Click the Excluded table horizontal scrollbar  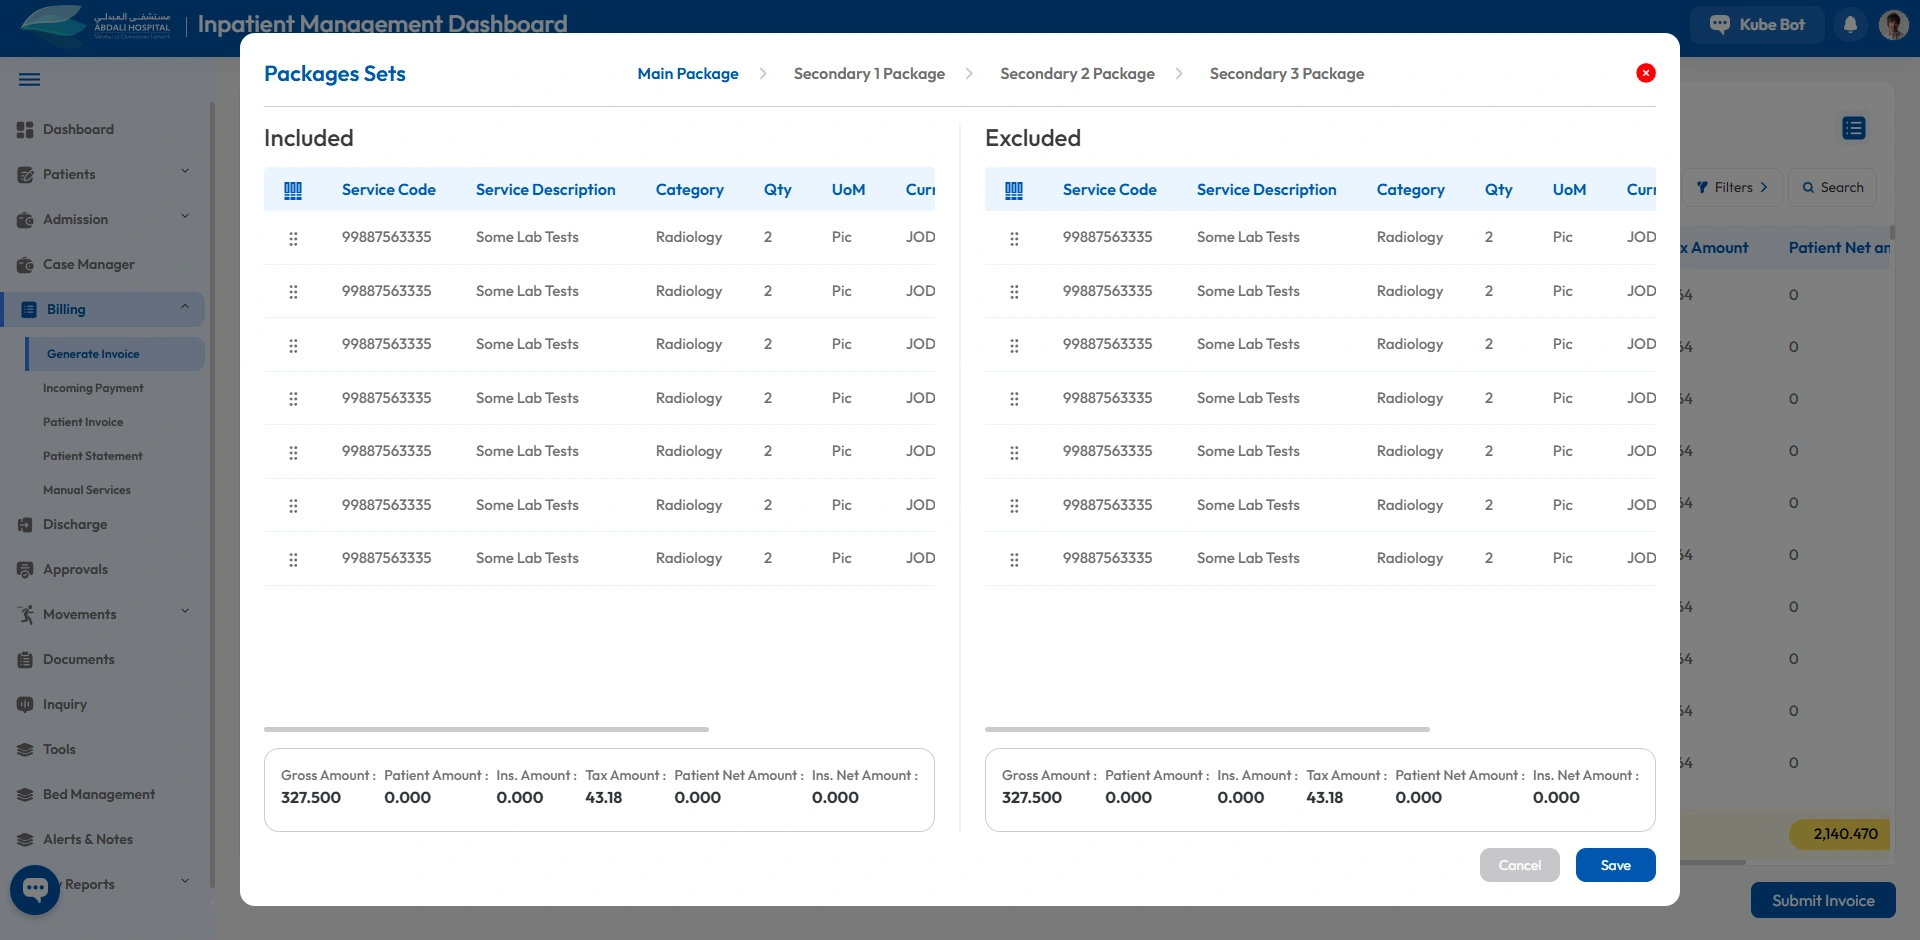tap(1207, 729)
